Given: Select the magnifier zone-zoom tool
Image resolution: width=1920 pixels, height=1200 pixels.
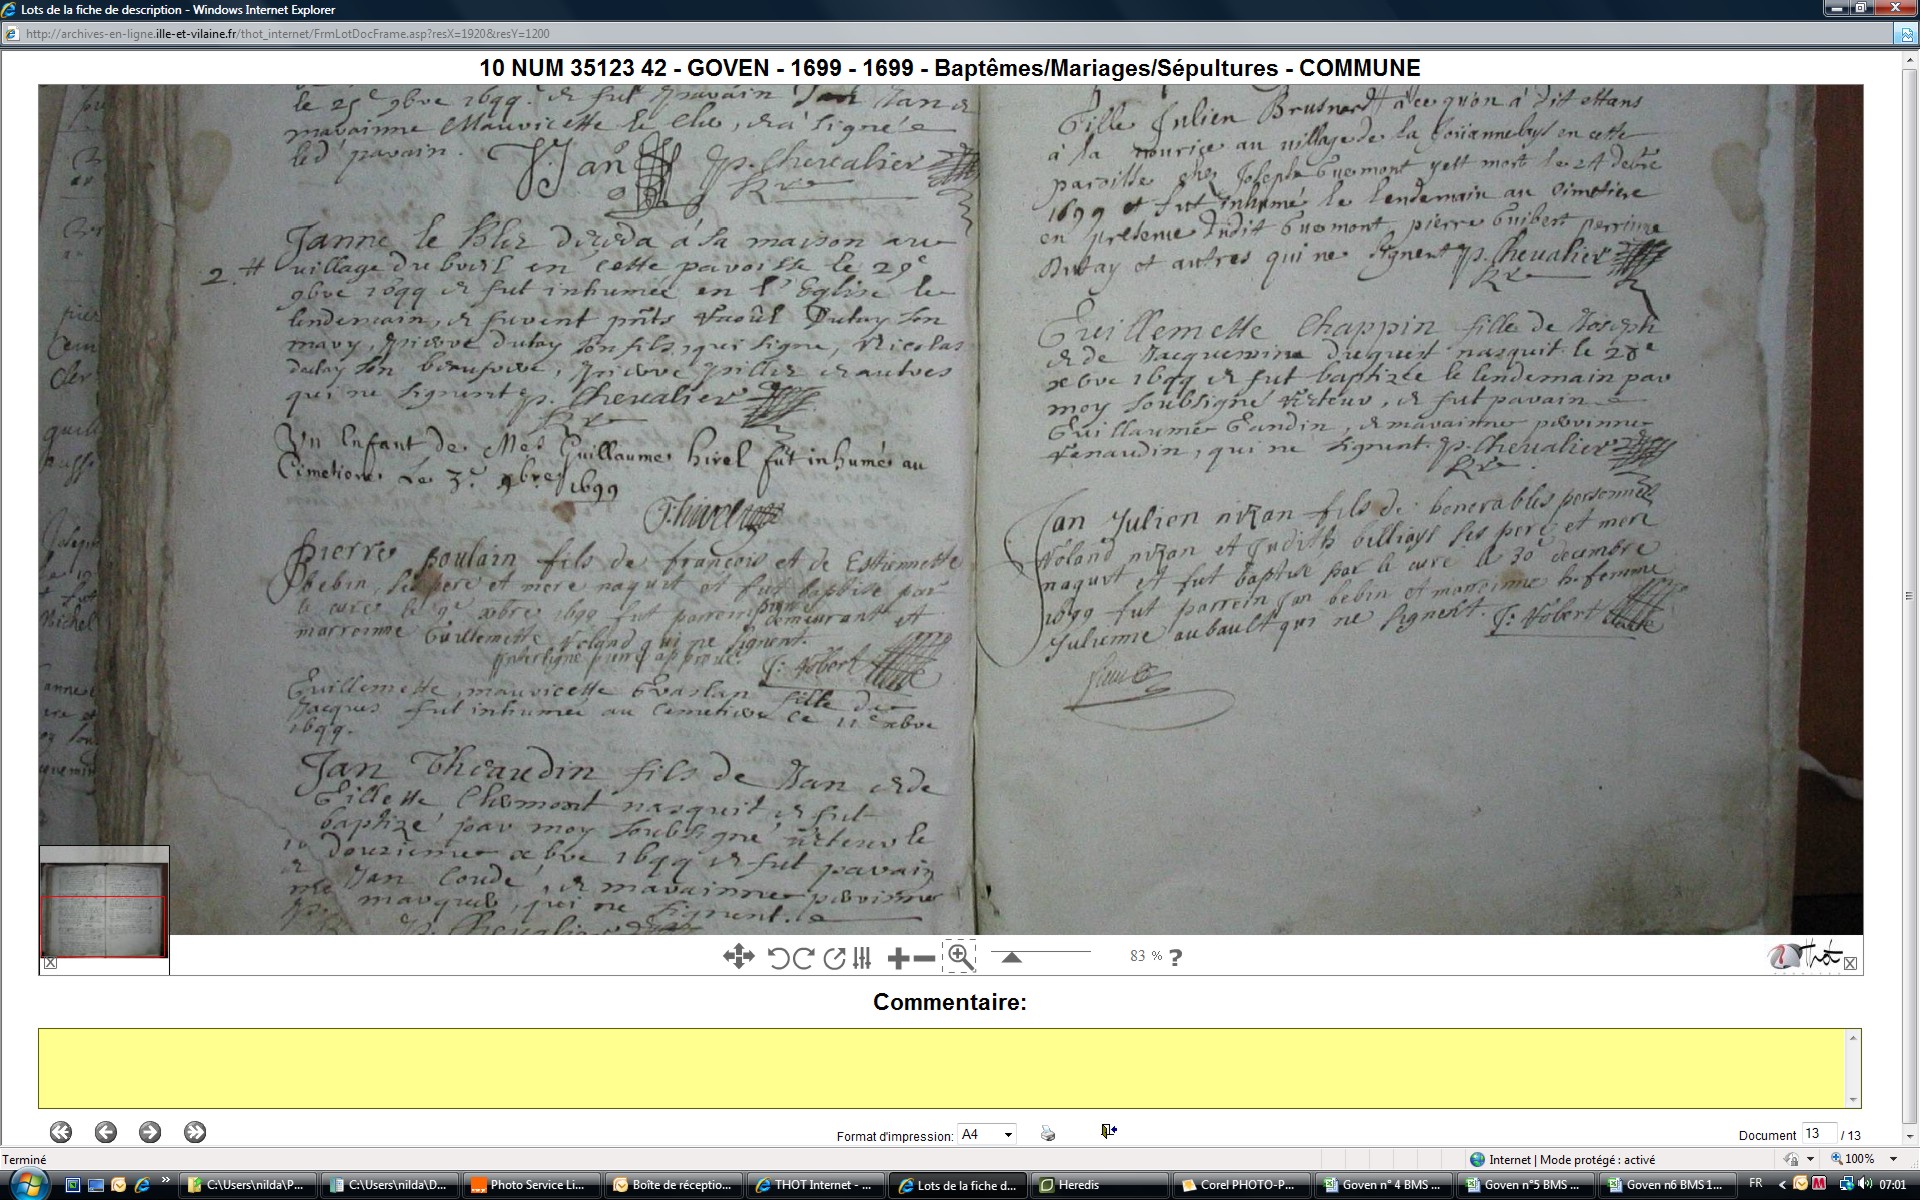Looking at the screenshot, I should click(x=960, y=957).
